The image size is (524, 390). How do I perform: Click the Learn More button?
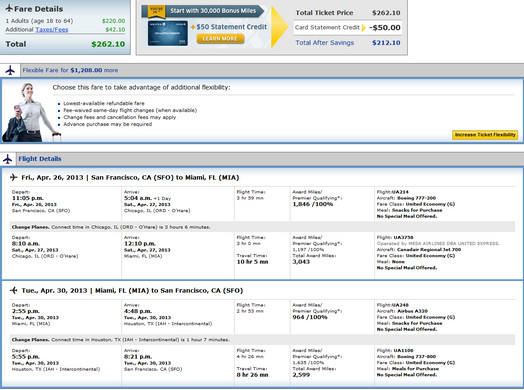(220, 38)
